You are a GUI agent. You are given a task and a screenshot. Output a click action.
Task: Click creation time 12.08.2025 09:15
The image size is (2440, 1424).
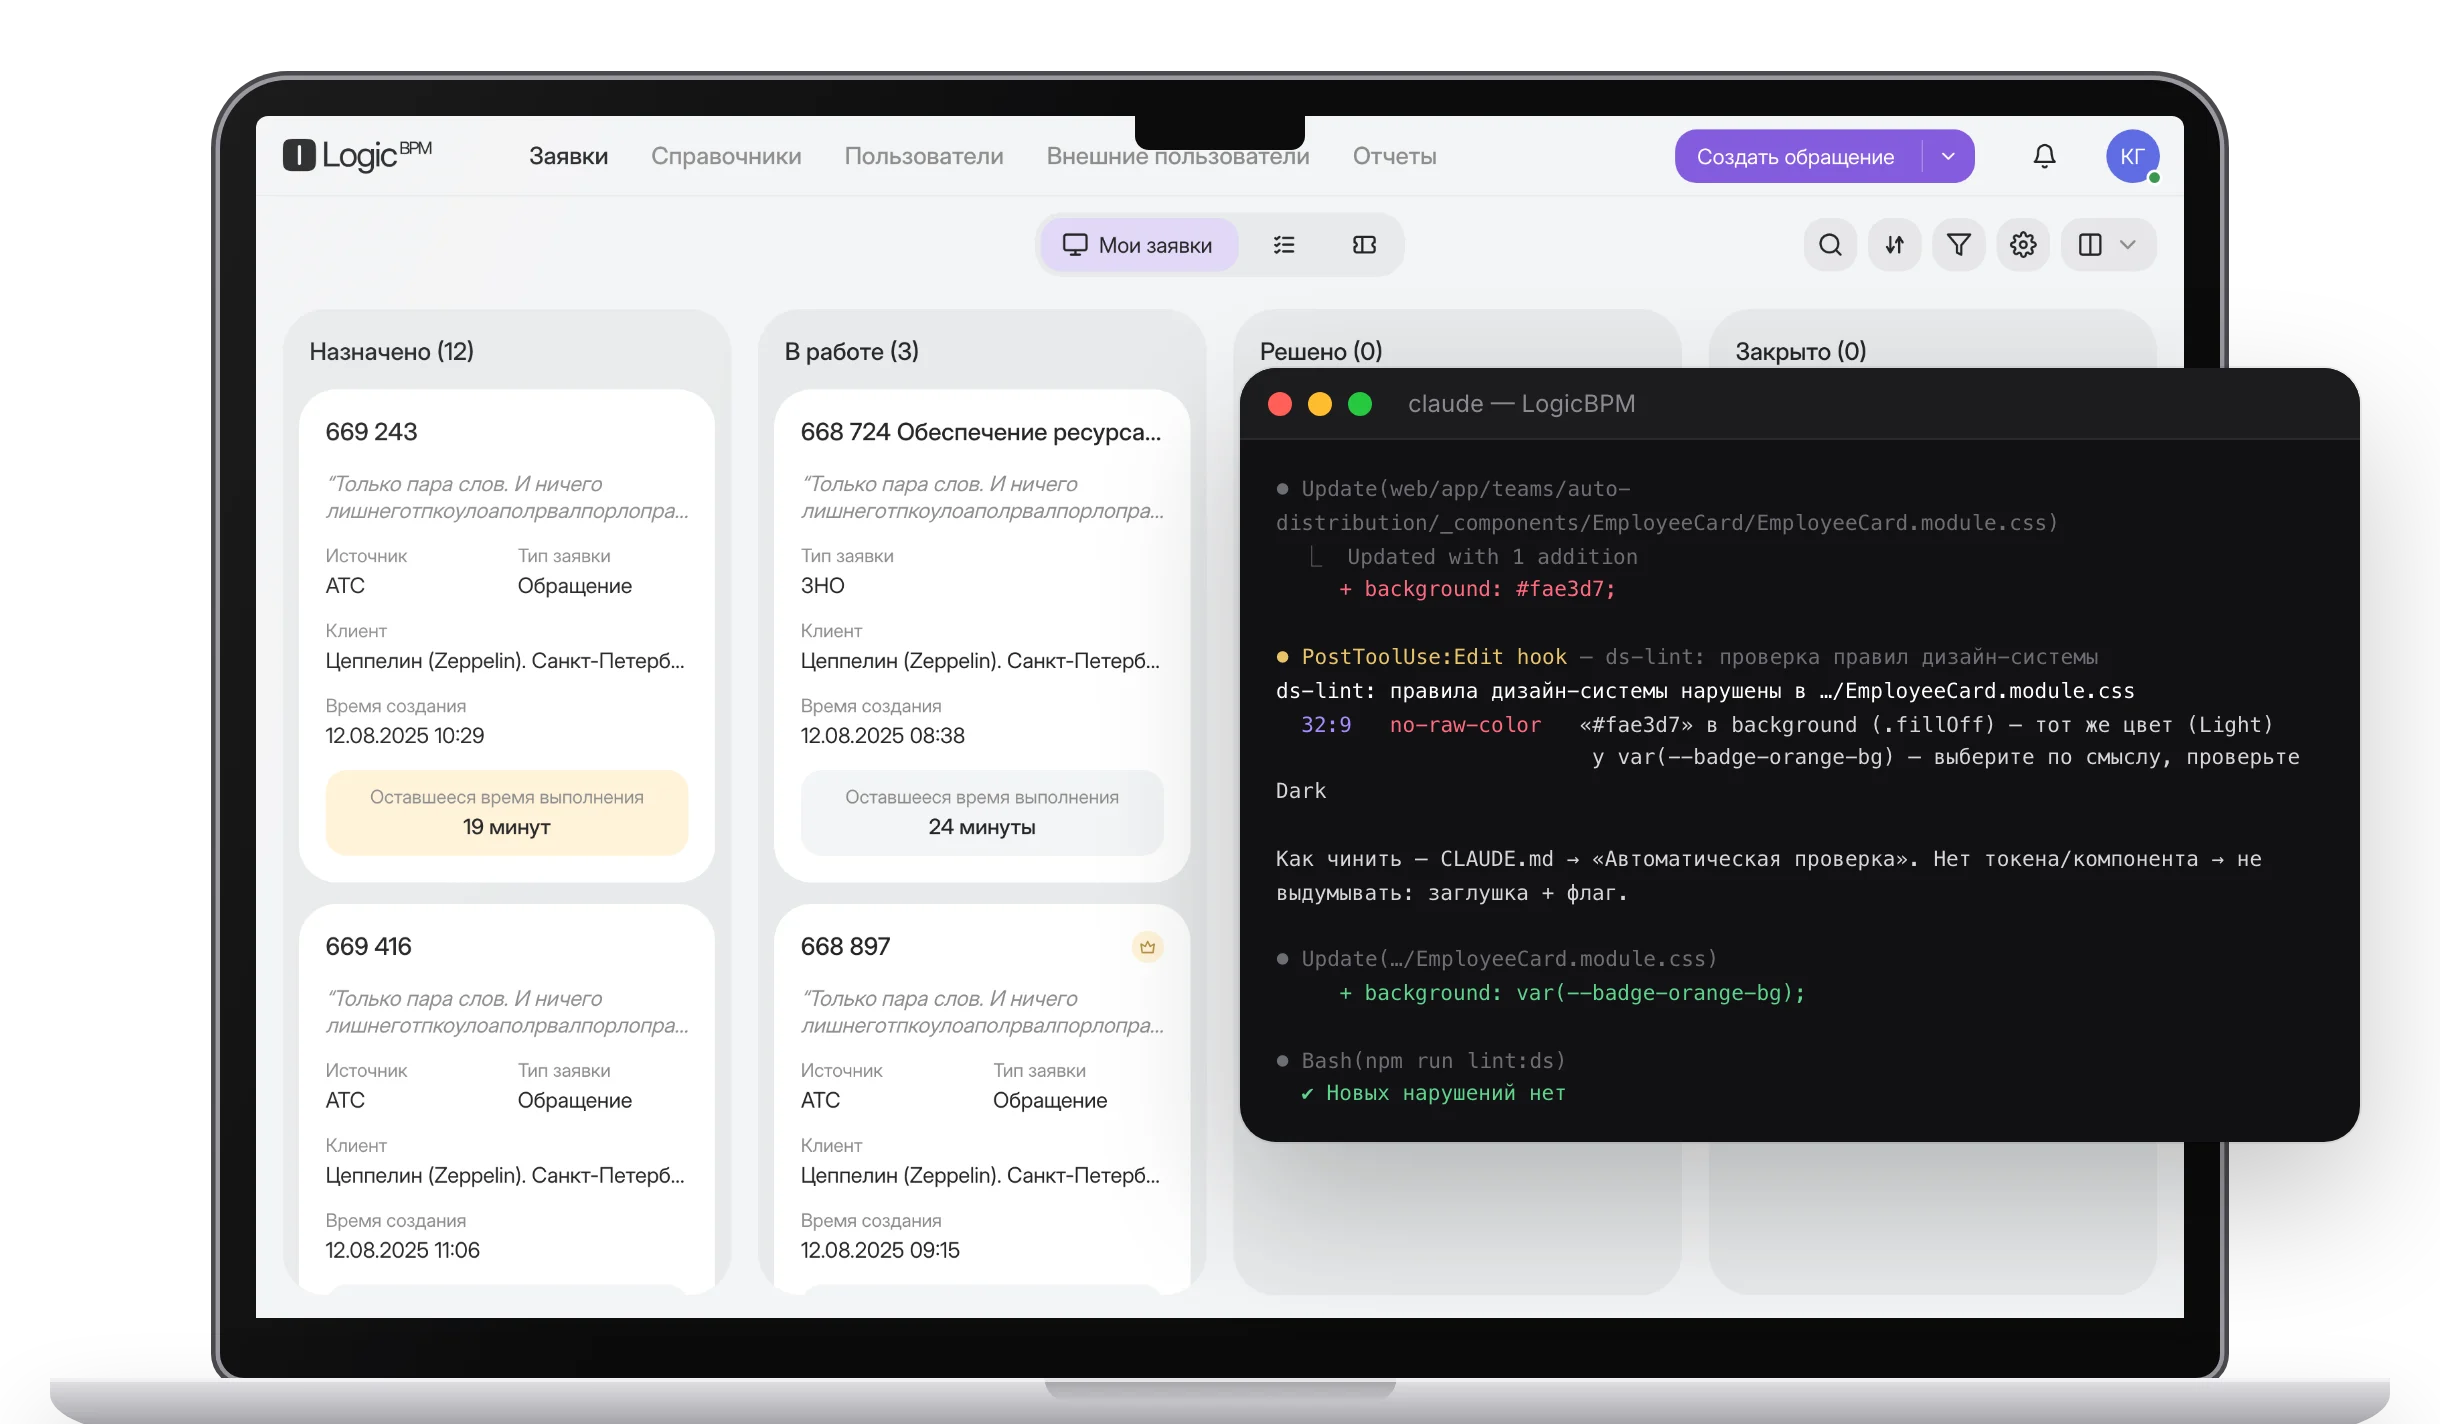[880, 1251]
